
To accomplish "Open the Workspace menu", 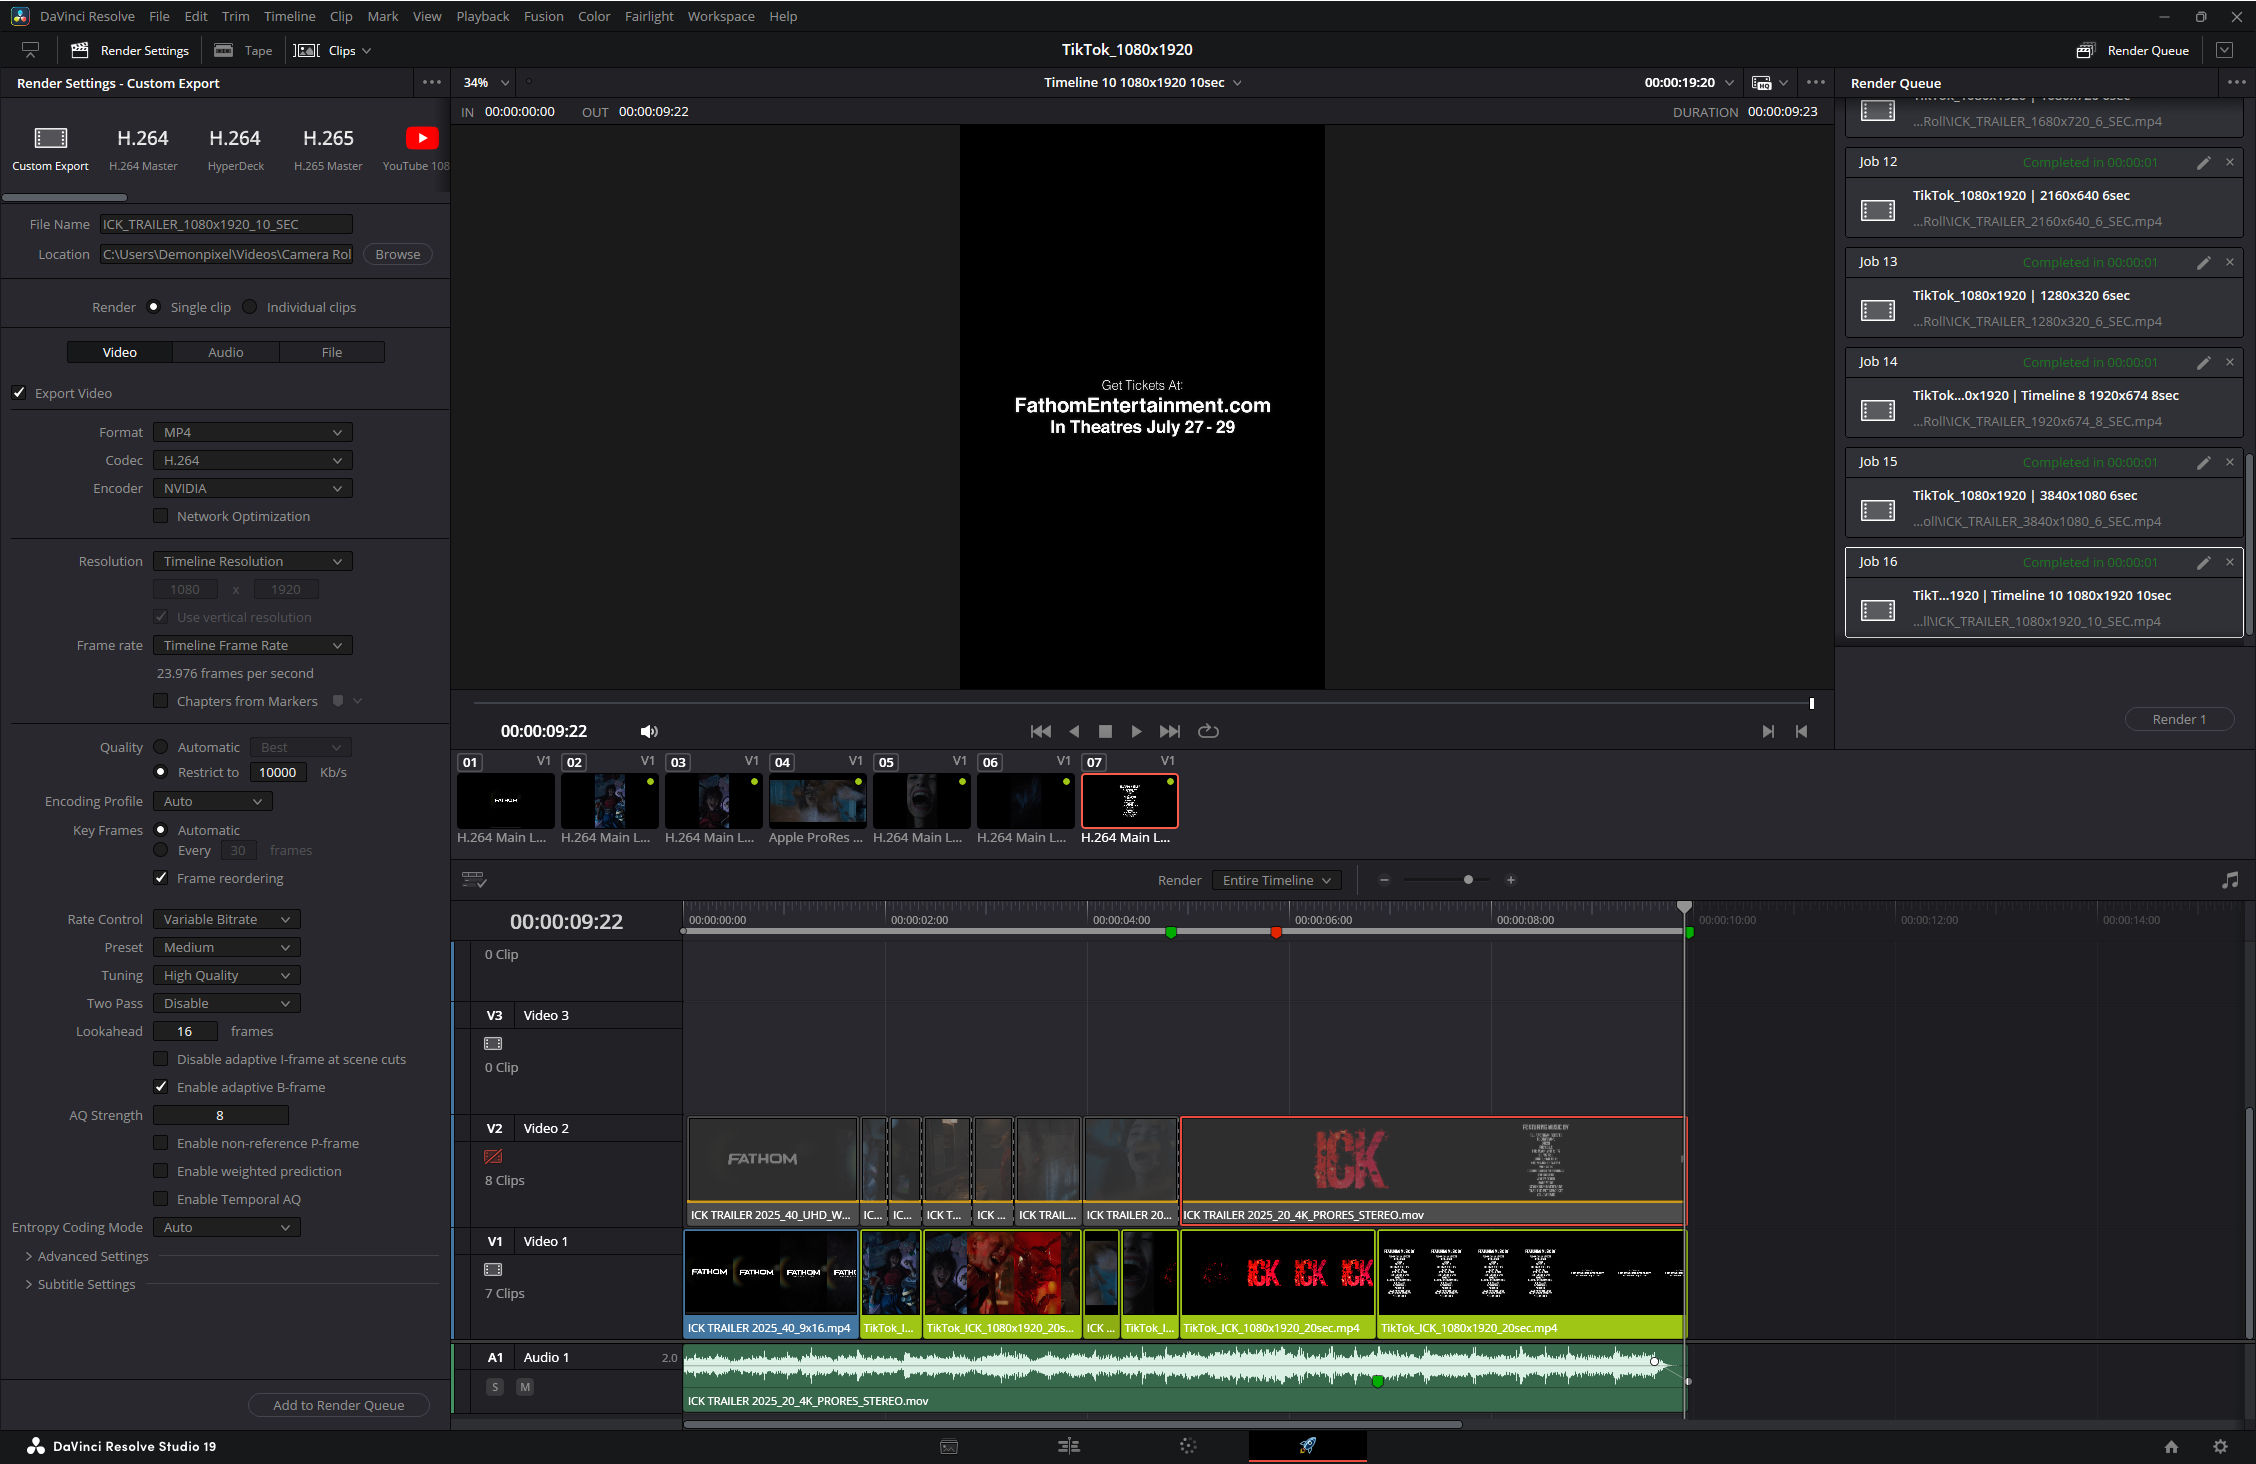I will pyautogui.click(x=721, y=16).
